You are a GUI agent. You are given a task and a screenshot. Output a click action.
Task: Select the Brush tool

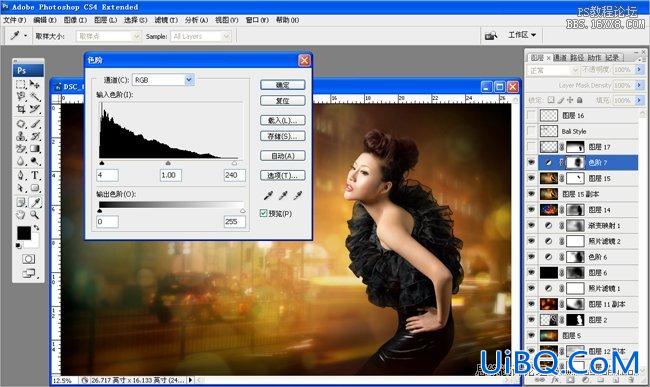[x=35, y=124]
